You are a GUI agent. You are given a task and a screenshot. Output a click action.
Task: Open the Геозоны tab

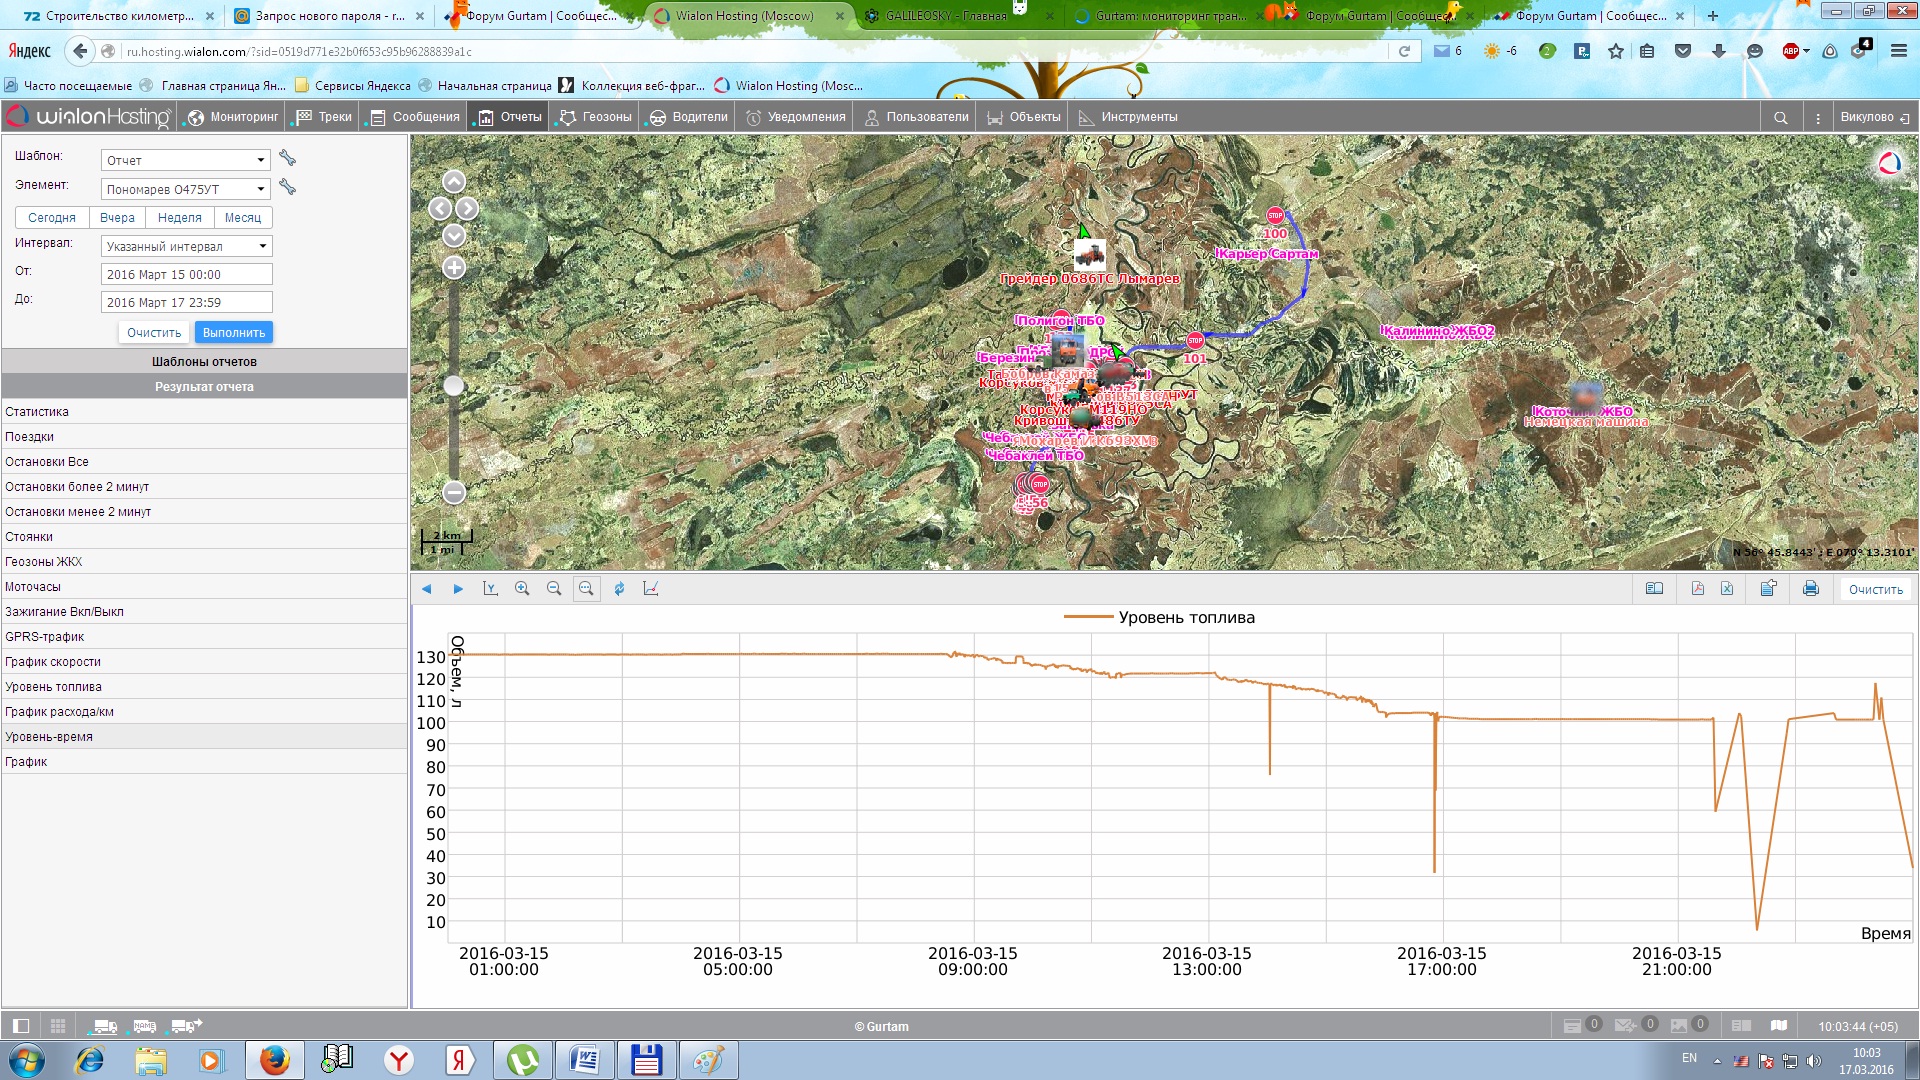(x=596, y=117)
